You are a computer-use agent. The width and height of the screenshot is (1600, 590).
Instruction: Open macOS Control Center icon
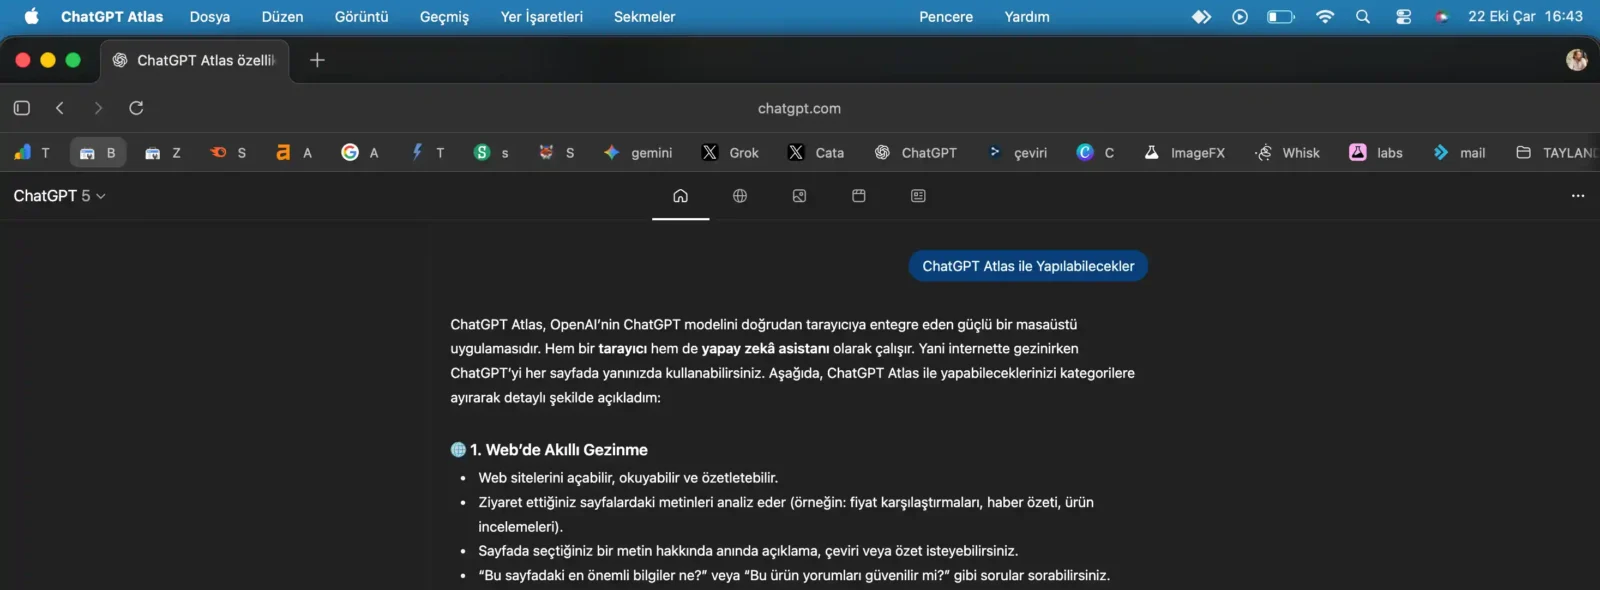tap(1403, 17)
